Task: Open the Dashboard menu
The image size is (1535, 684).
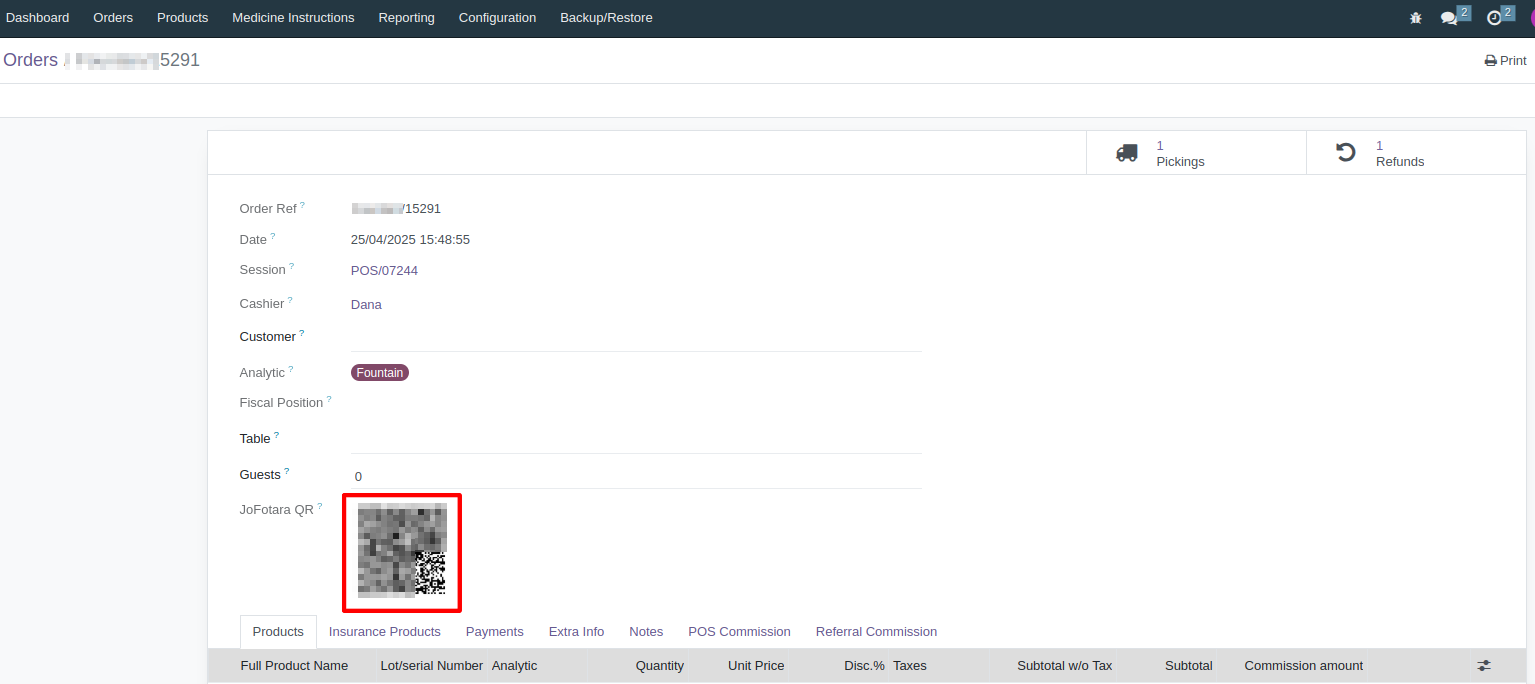Action: click(x=38, y=18)
